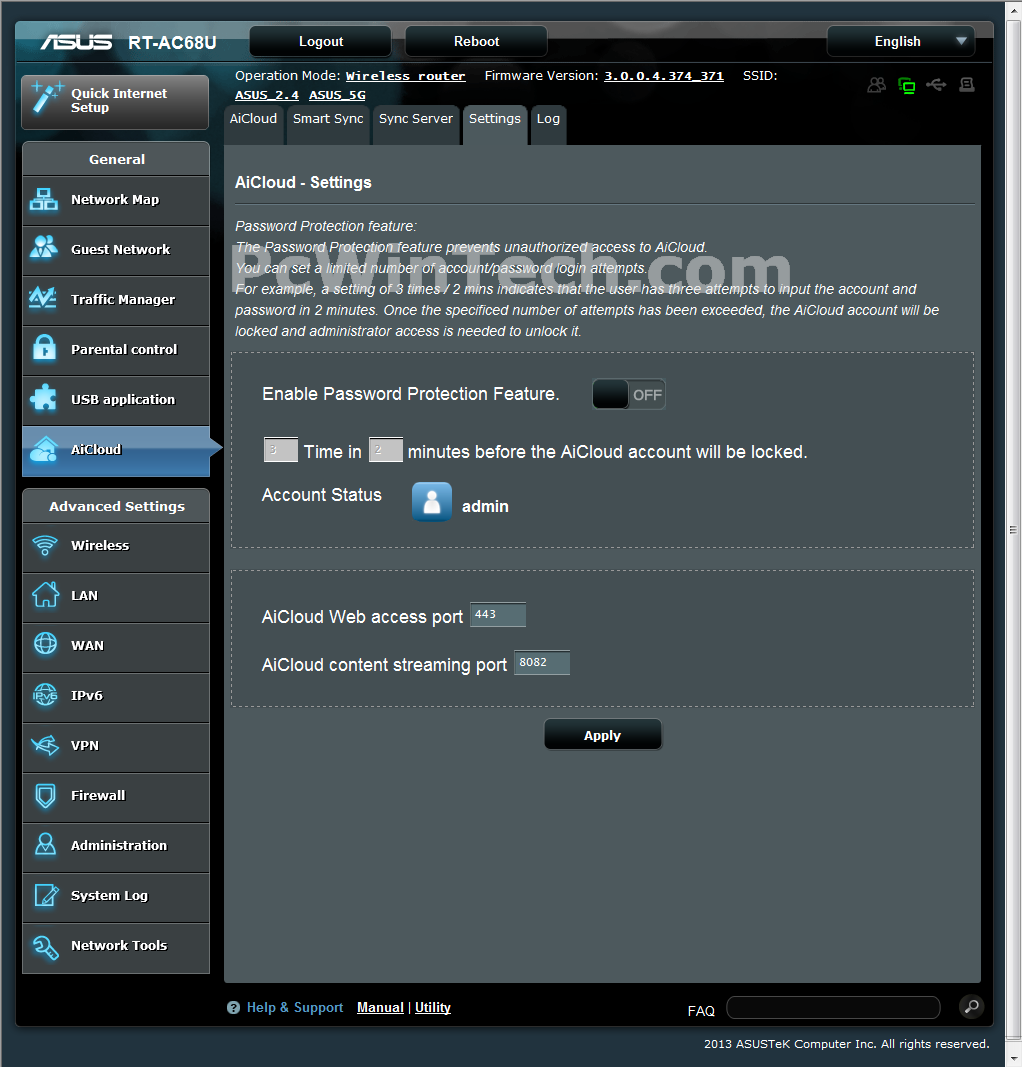Click the Reboot button

tap(476, 42)
